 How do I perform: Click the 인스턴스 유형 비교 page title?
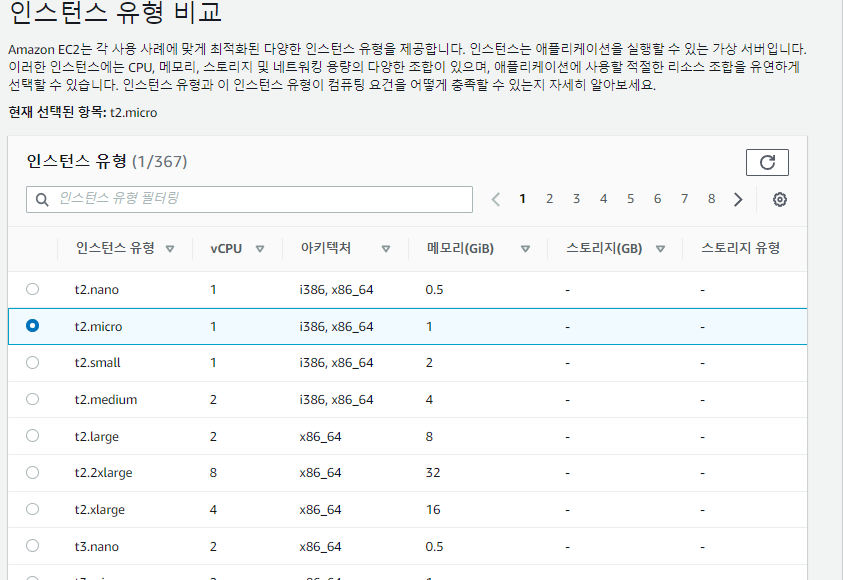coord(115,12)
